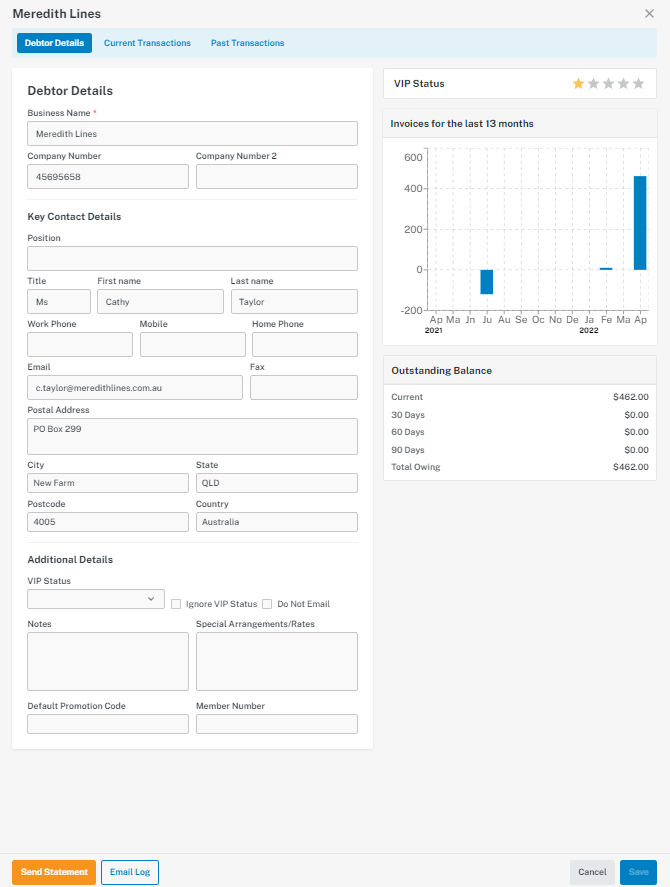670x887 pixels.
Task: Cancel the debtor edits
Action: click(x=592, y=872)
